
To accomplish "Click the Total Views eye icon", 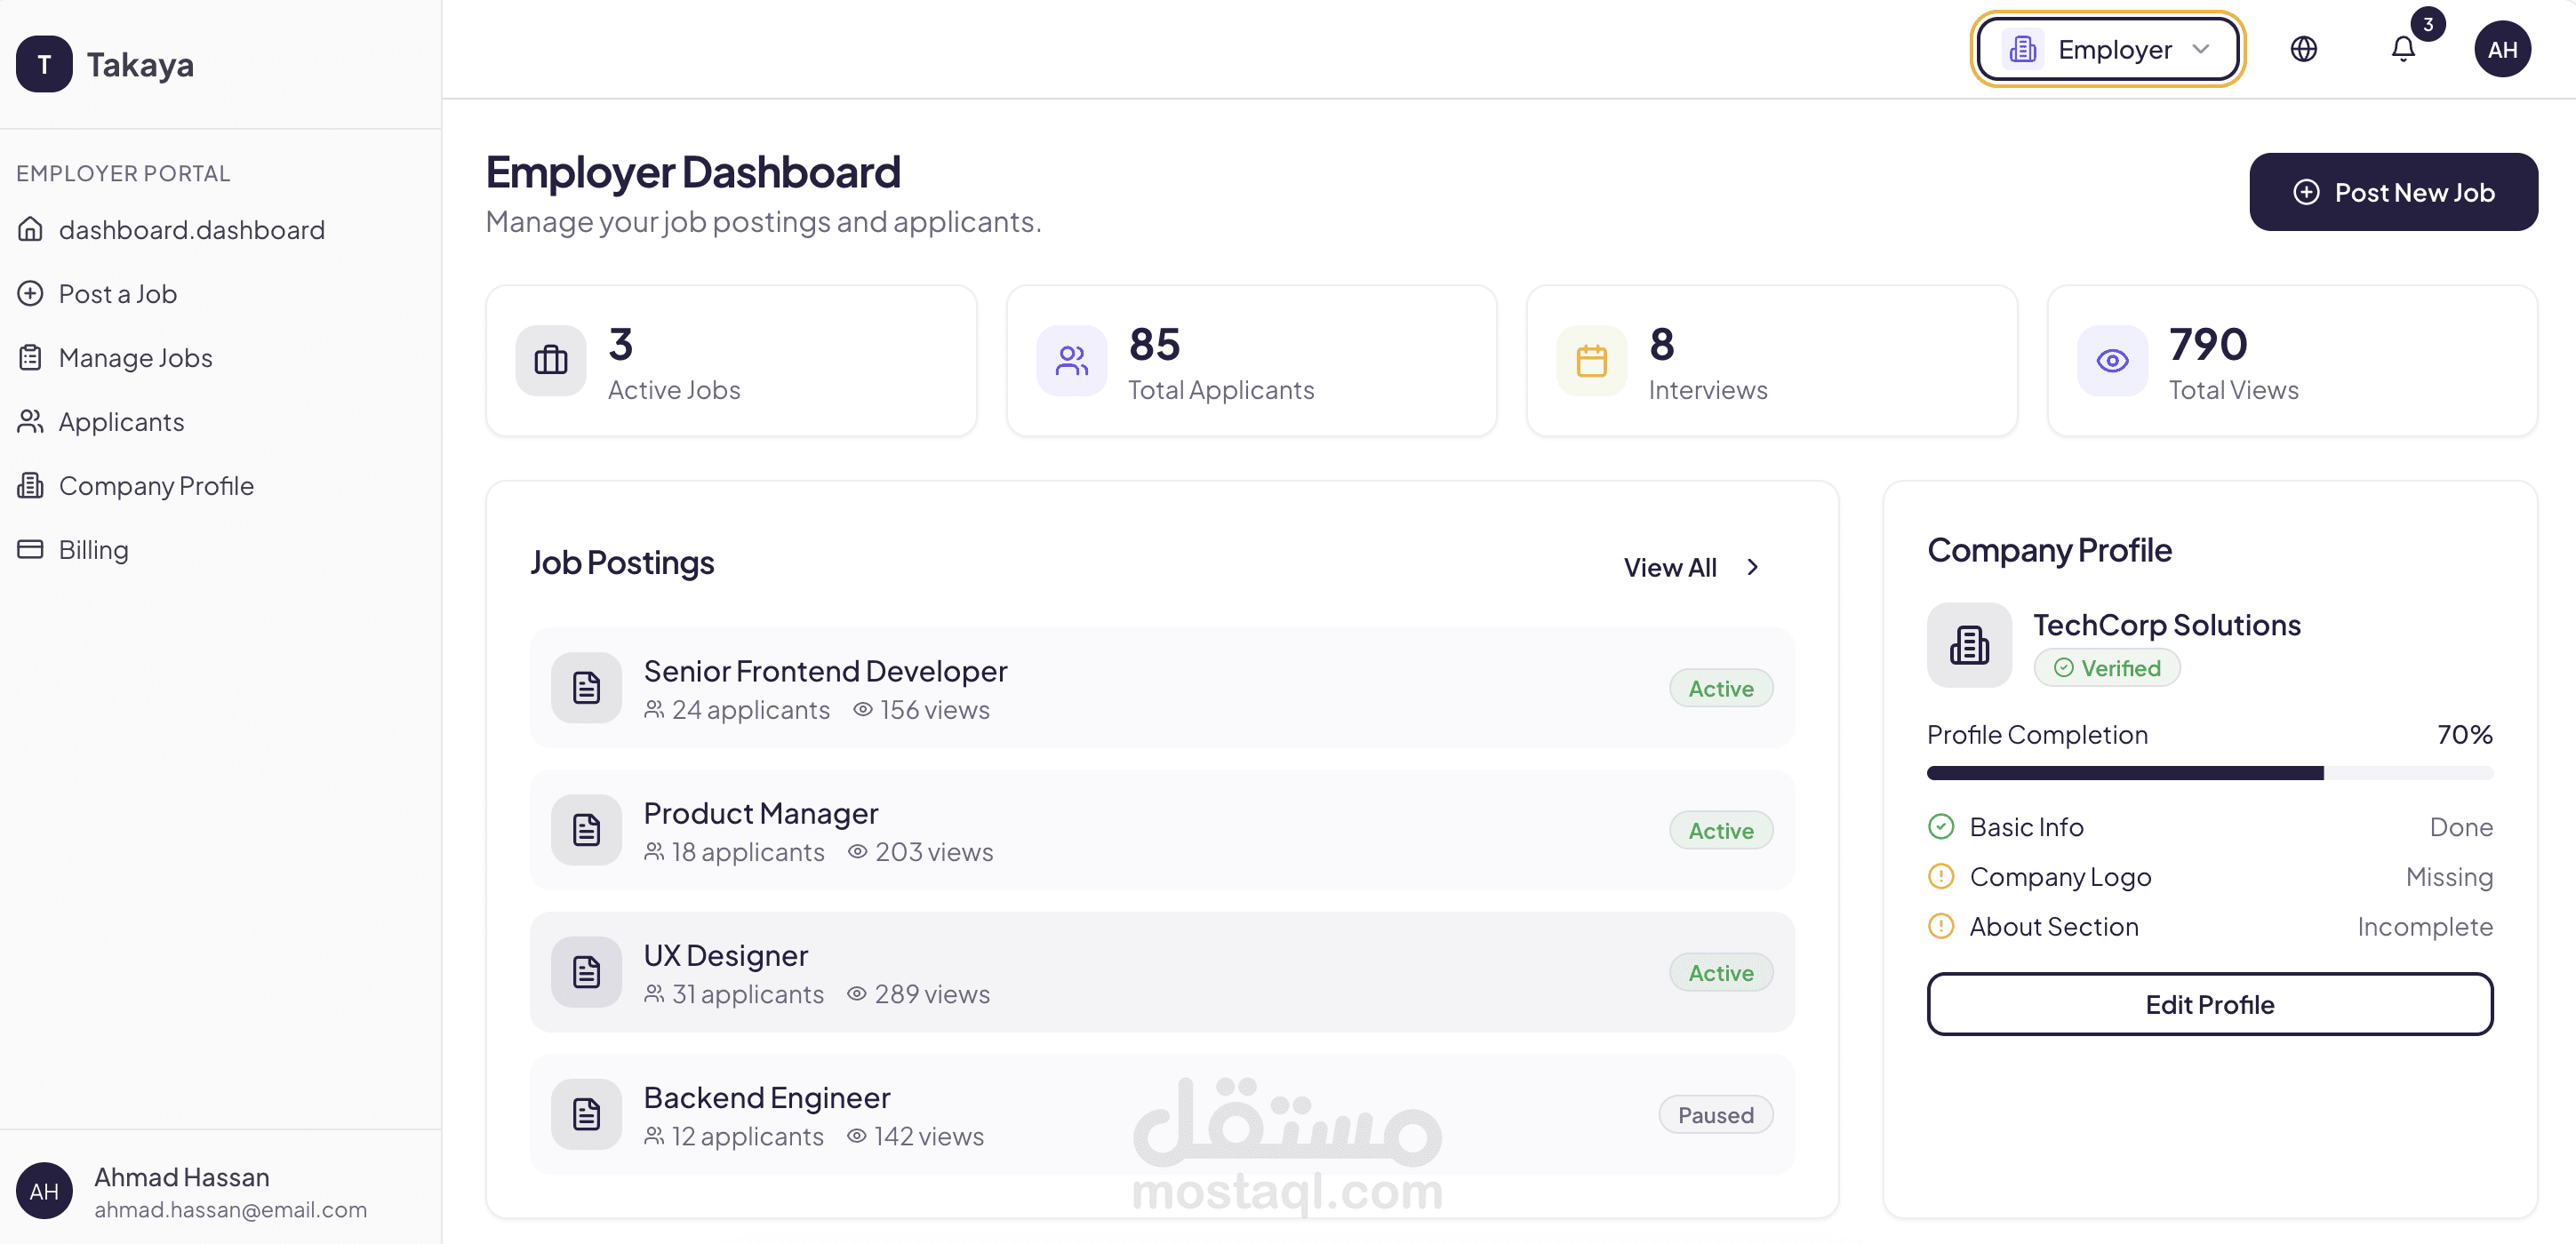I will (2111, 360).
